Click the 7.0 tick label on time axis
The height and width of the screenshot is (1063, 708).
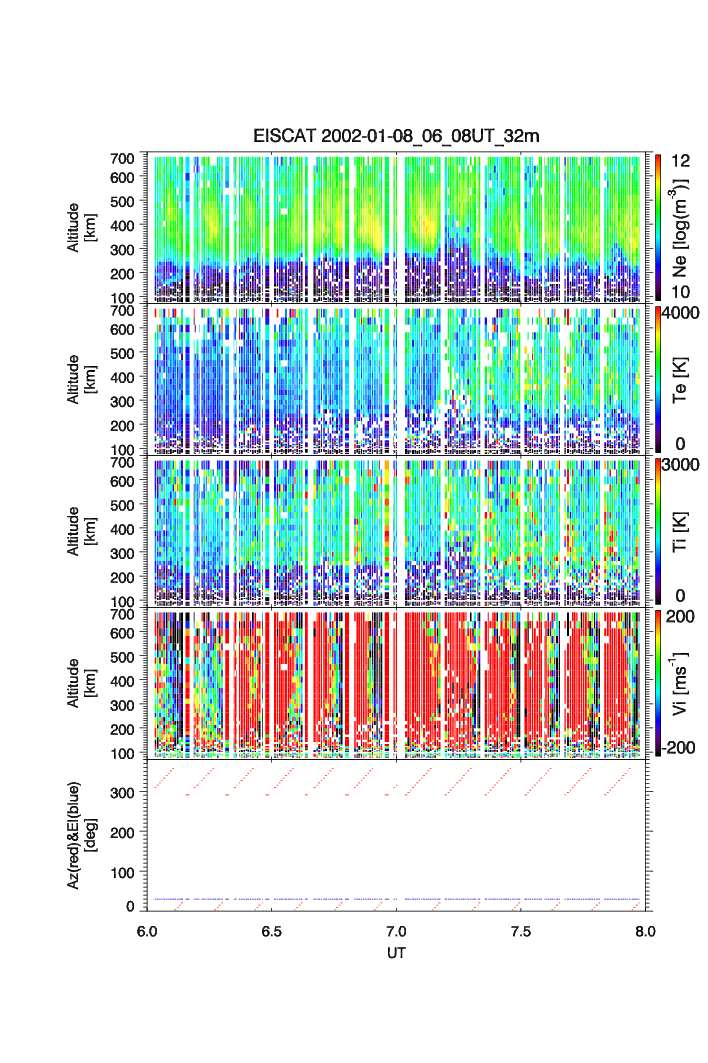396,930
